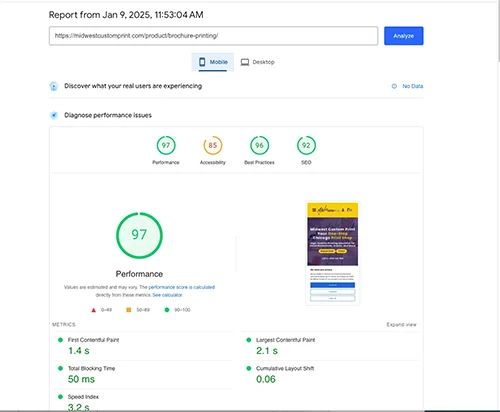The height and width of the screenshot is (412, 500).
Task: Click the Diagnose performance issues icon
Action: pyautogui.click(x=54, y=115)
